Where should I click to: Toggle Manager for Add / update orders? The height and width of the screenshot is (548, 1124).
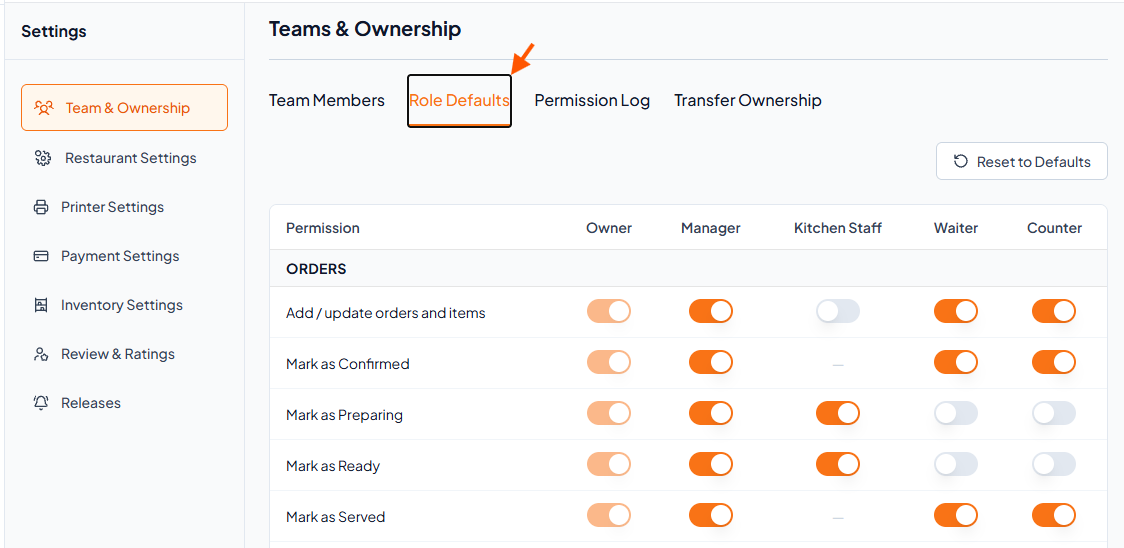710,311
